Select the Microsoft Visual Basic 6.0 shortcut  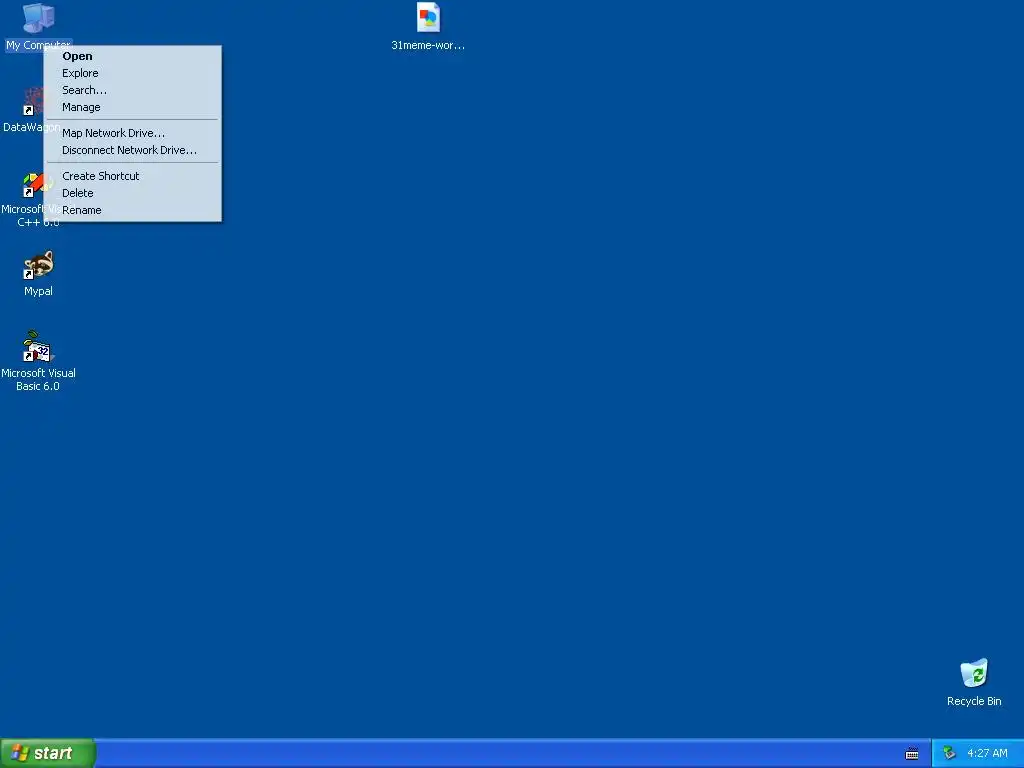tap(39, 347)
